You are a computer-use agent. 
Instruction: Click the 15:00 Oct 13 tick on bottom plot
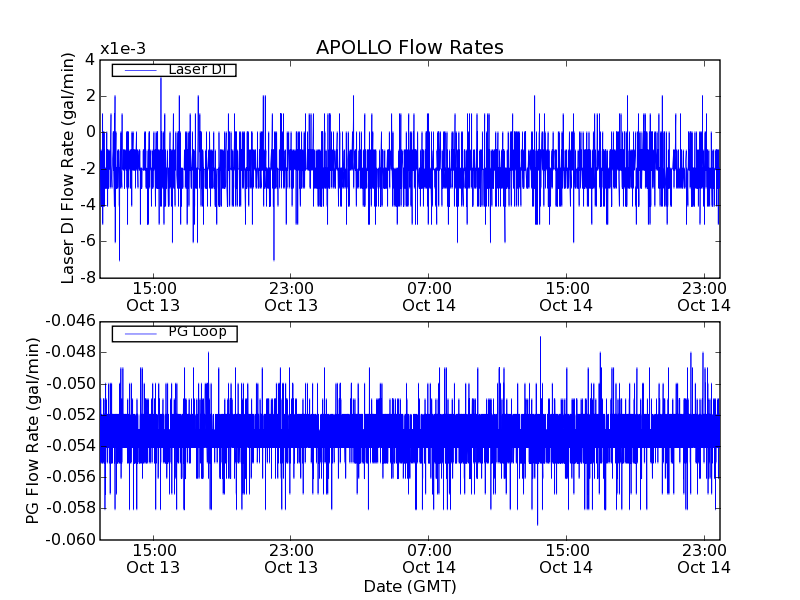point(153,558)
